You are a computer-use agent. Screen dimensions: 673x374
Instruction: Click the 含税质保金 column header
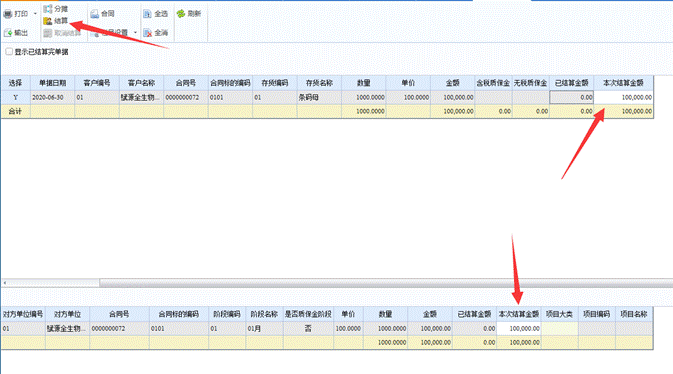coord(494,83)
